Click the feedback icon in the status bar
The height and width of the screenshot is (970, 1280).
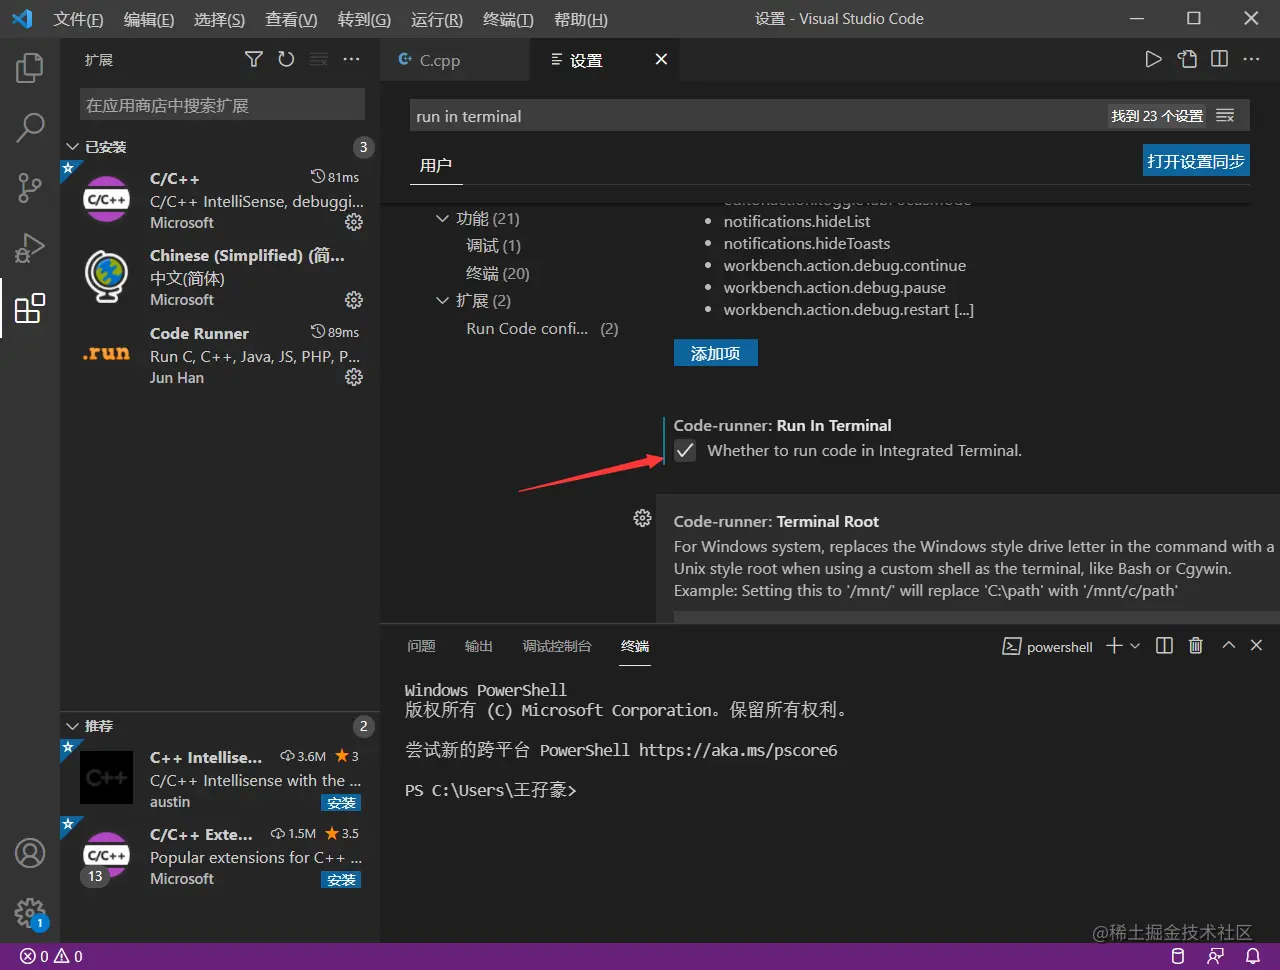coord(1215,956)
